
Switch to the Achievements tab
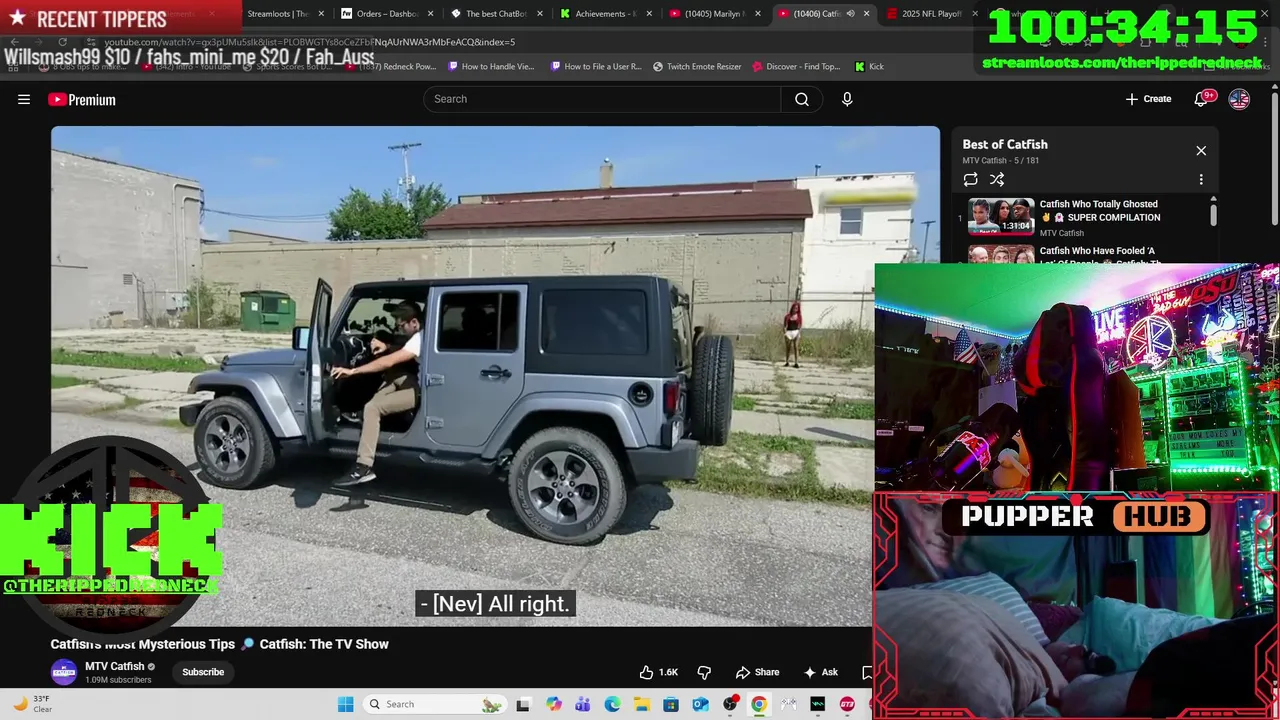(606, 14)
